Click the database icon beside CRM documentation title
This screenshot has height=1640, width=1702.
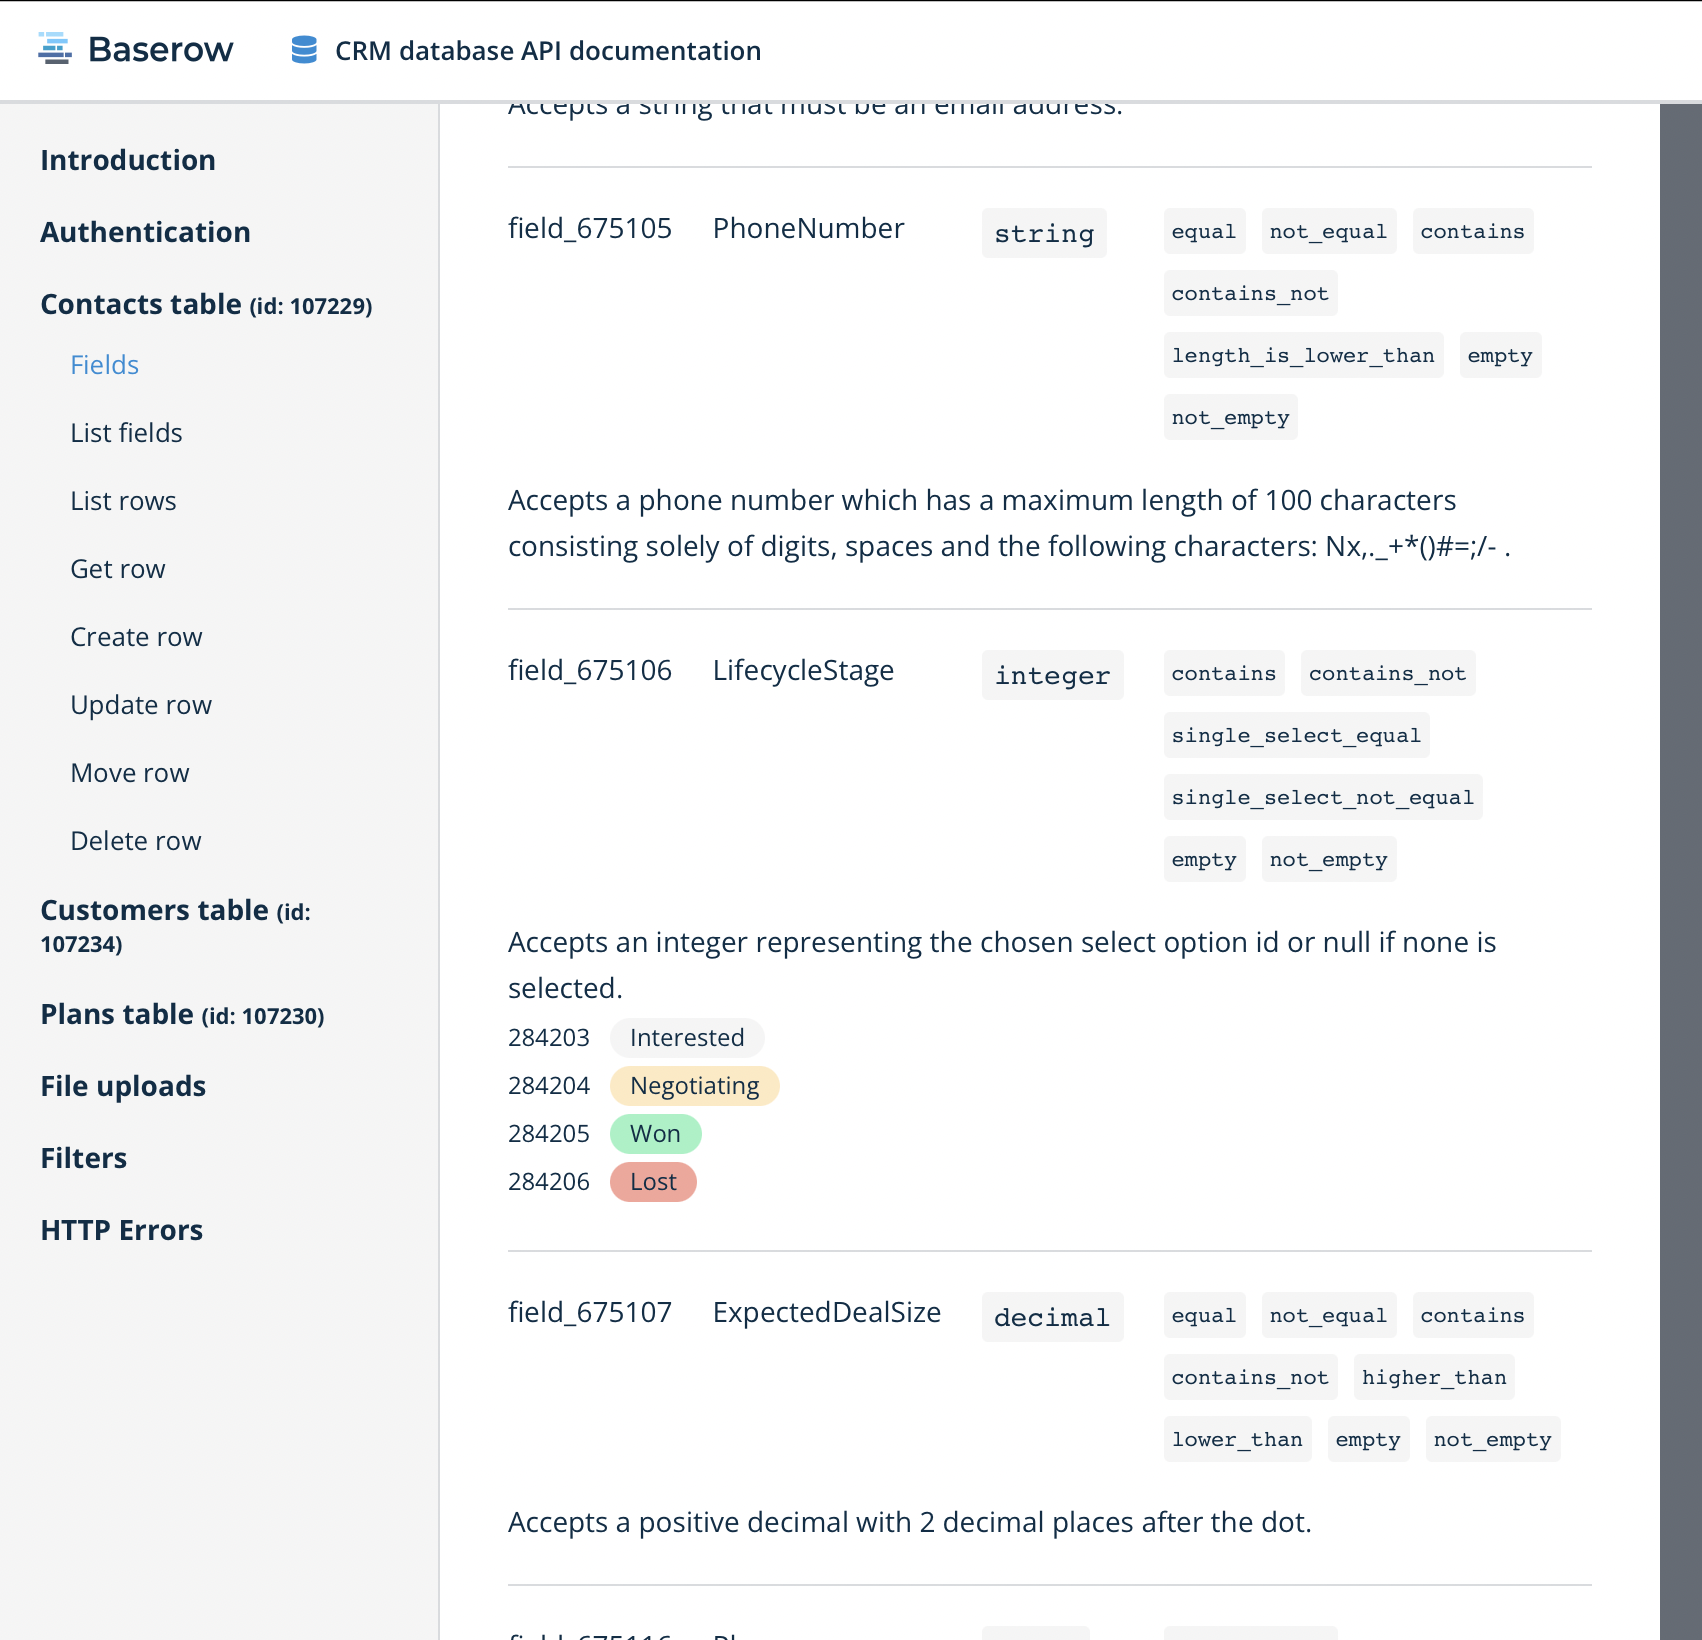tap(302, 48)
